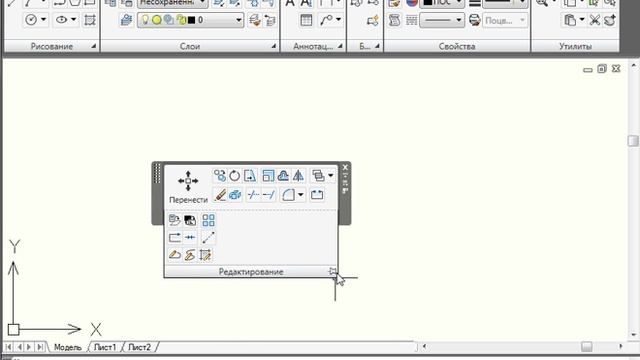Viewport: 640px width, 360px height.
Task: Select the Join tool in expanded panel
Action: tap(190, 238)
